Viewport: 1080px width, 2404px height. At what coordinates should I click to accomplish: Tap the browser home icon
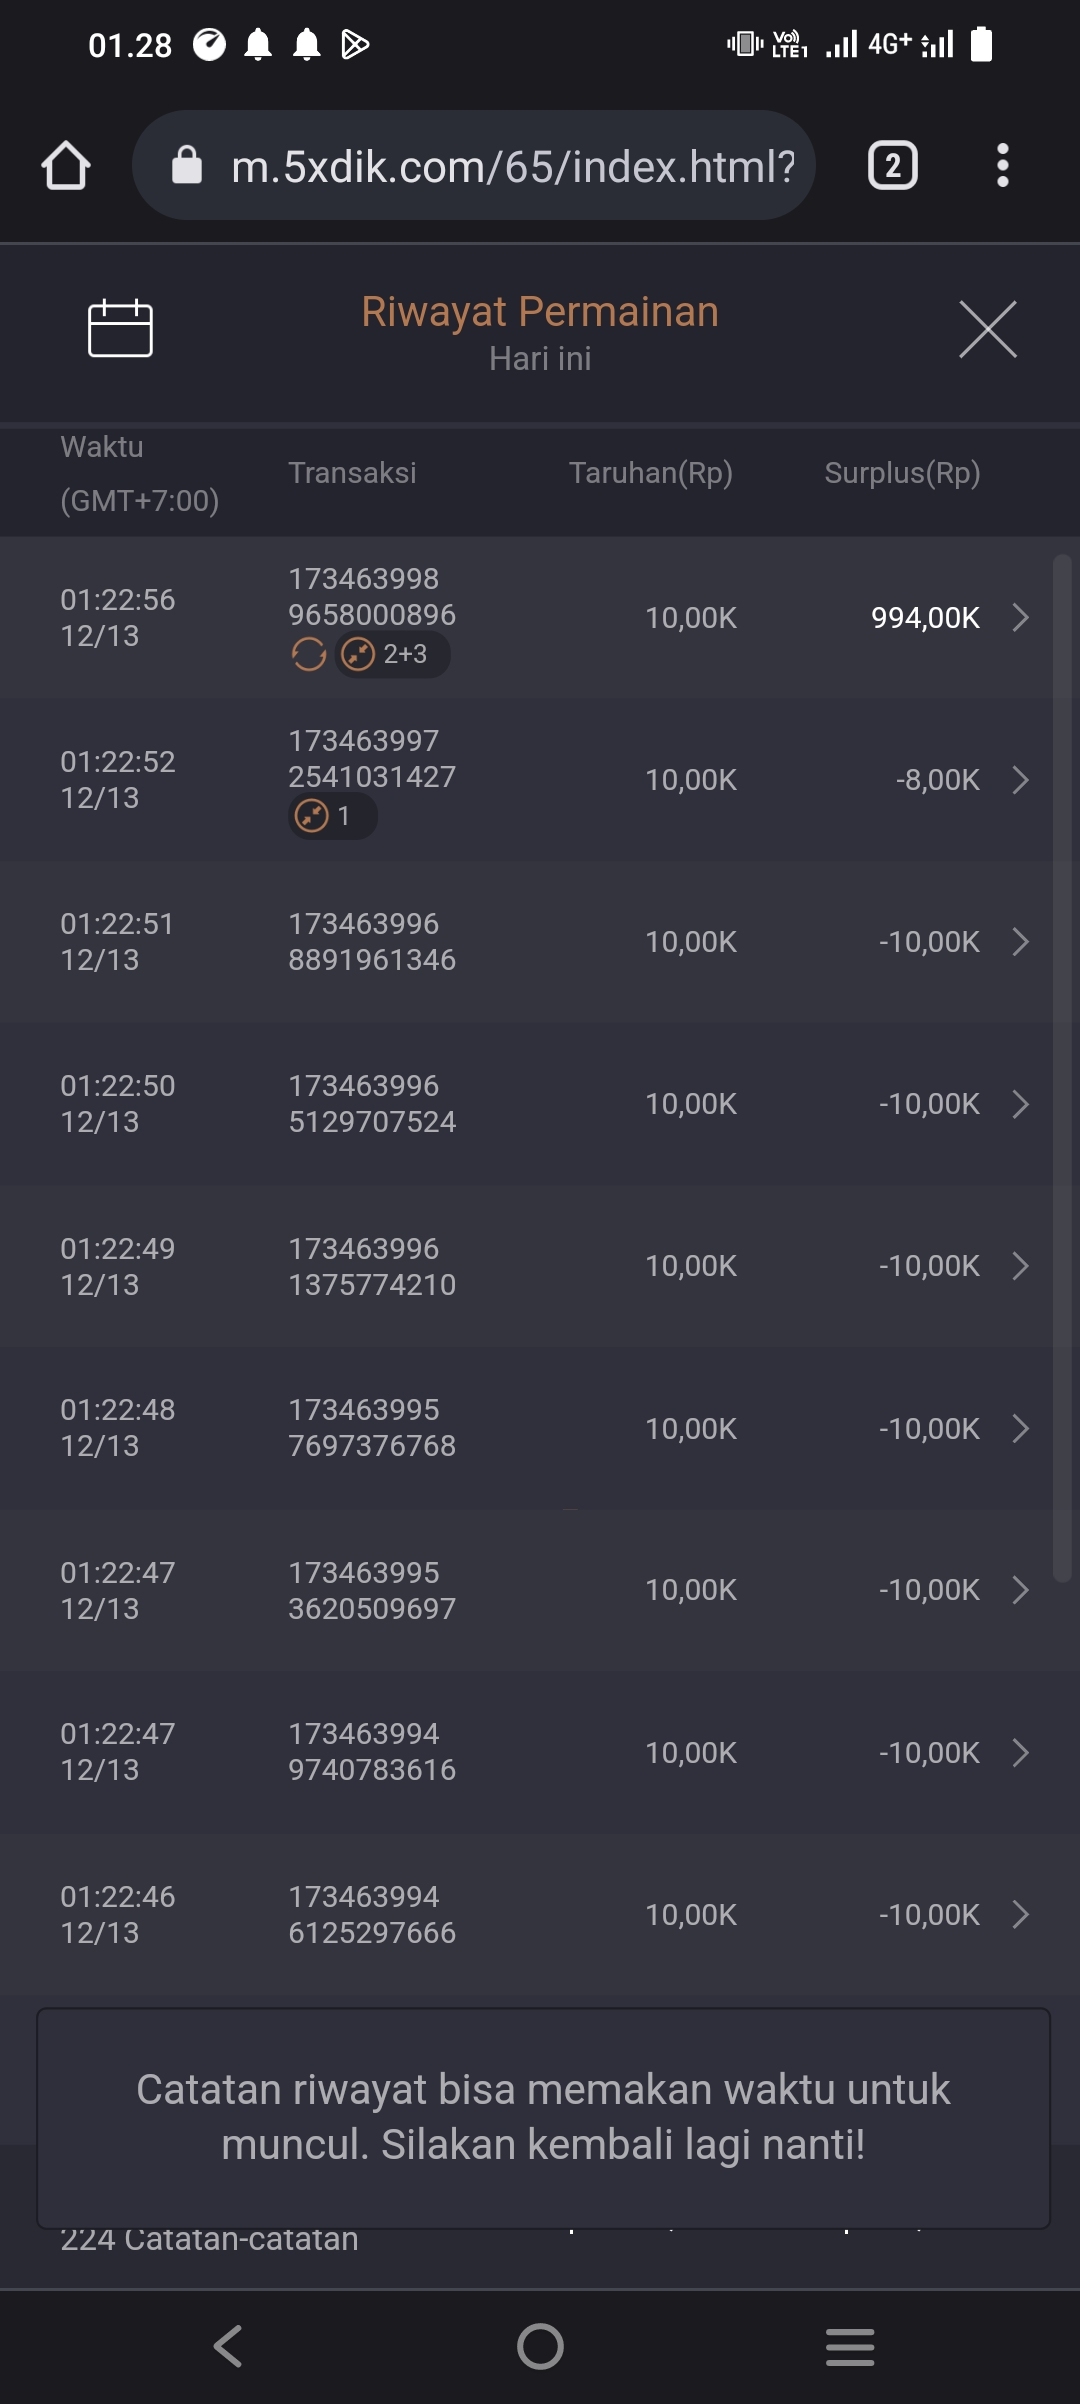coord(66,165)
